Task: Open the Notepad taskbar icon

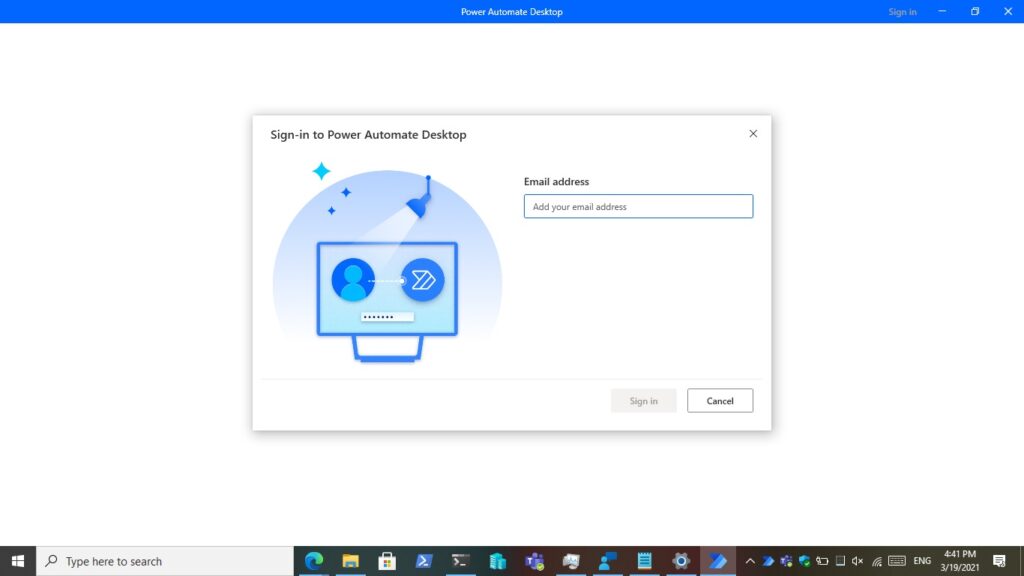Action: point(644,561)
